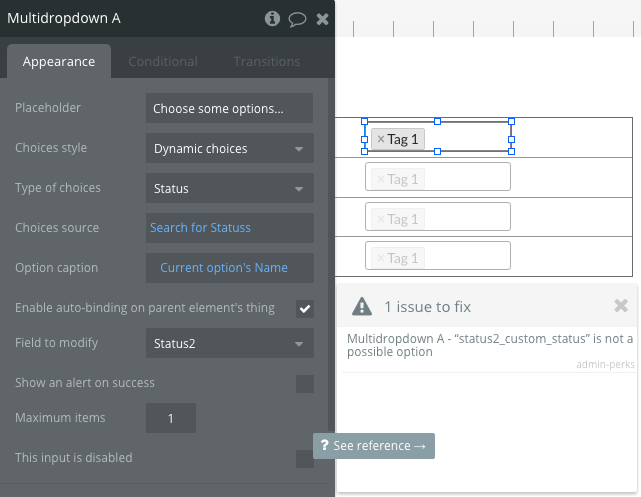The height and width of the screenshot is (497, 641).
Task: Click the warning triangle issue icon
Action: 362,306
